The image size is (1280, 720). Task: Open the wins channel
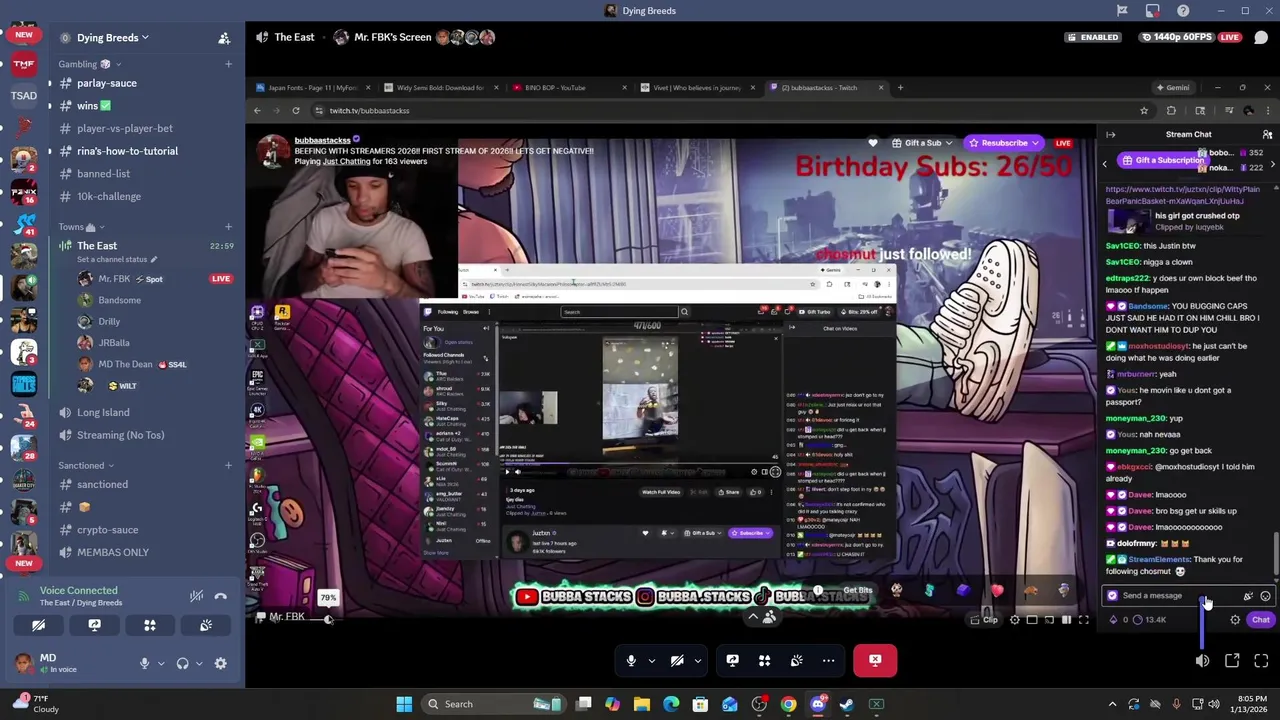94,106
